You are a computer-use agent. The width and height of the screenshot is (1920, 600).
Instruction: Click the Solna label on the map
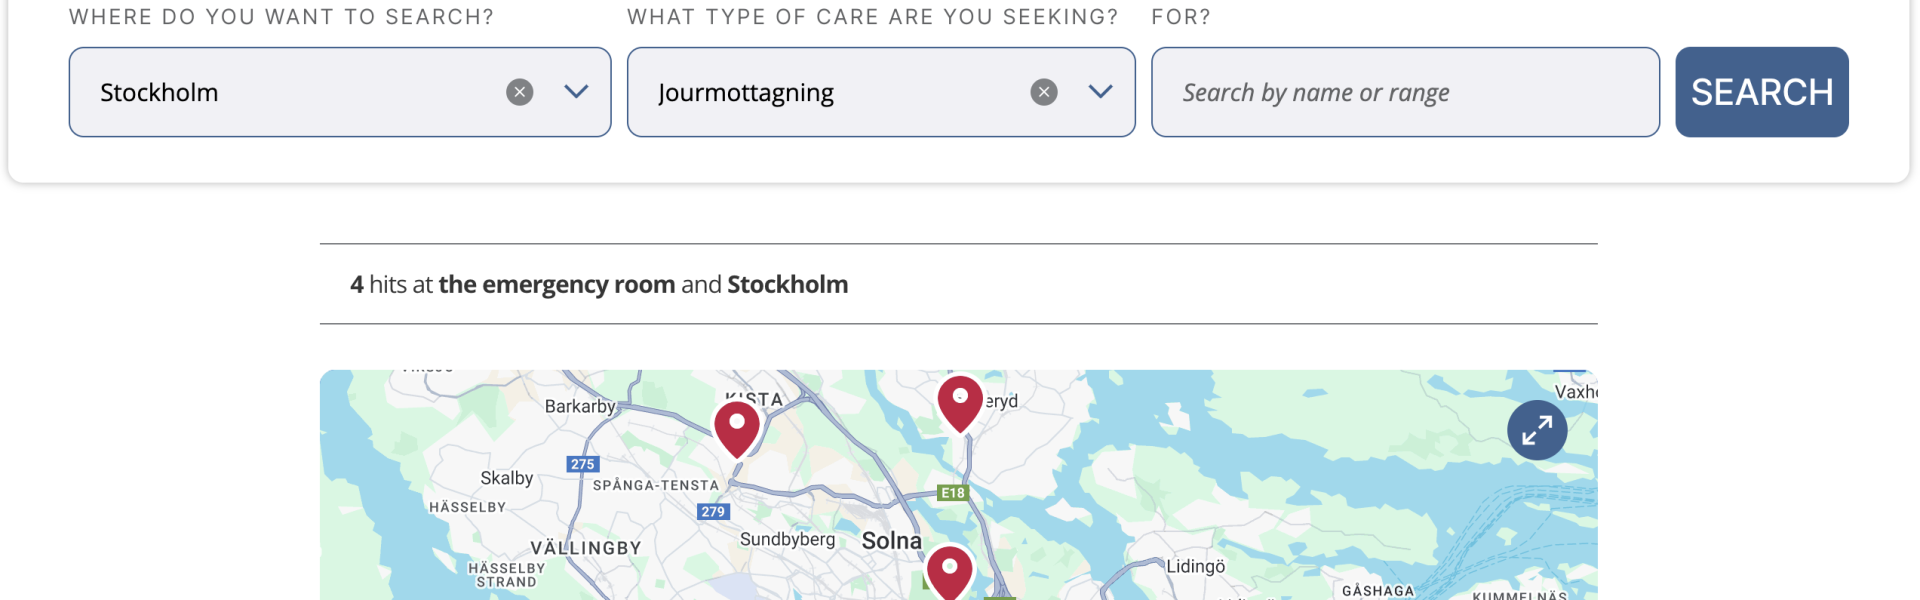892,541
